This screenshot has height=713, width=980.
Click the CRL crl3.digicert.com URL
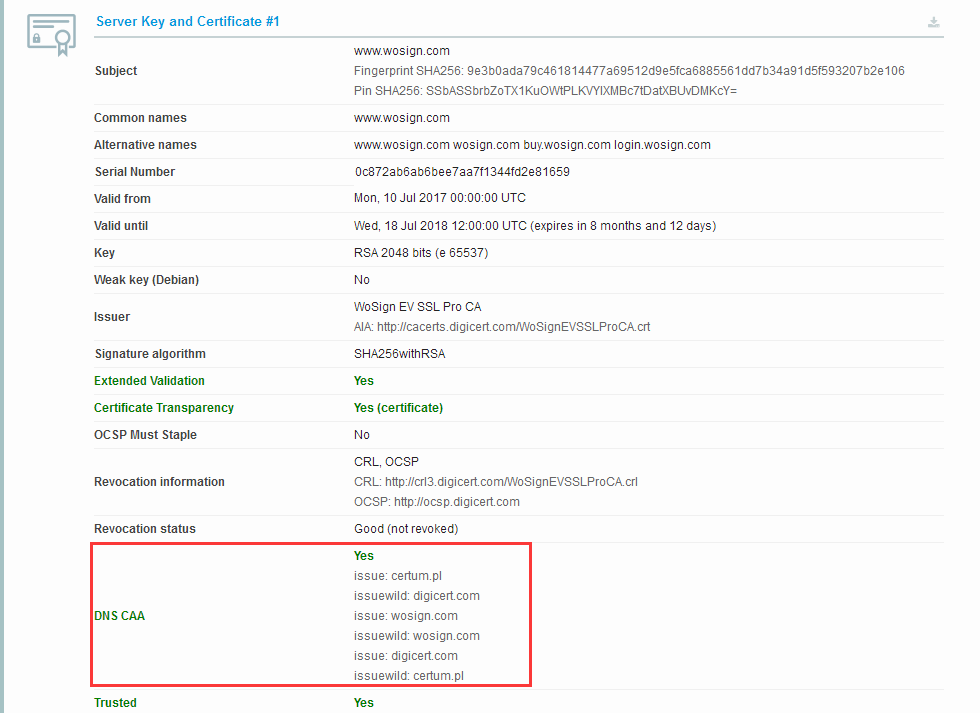[511, 482]
